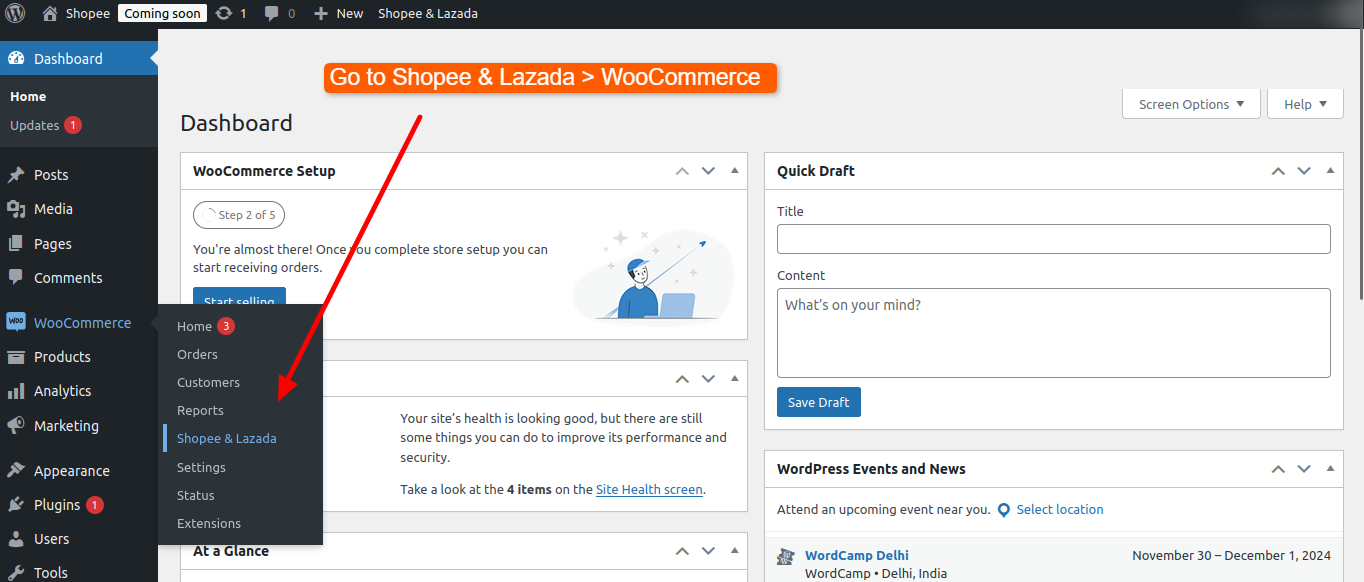Click the Products box icon

coord(16,357)
